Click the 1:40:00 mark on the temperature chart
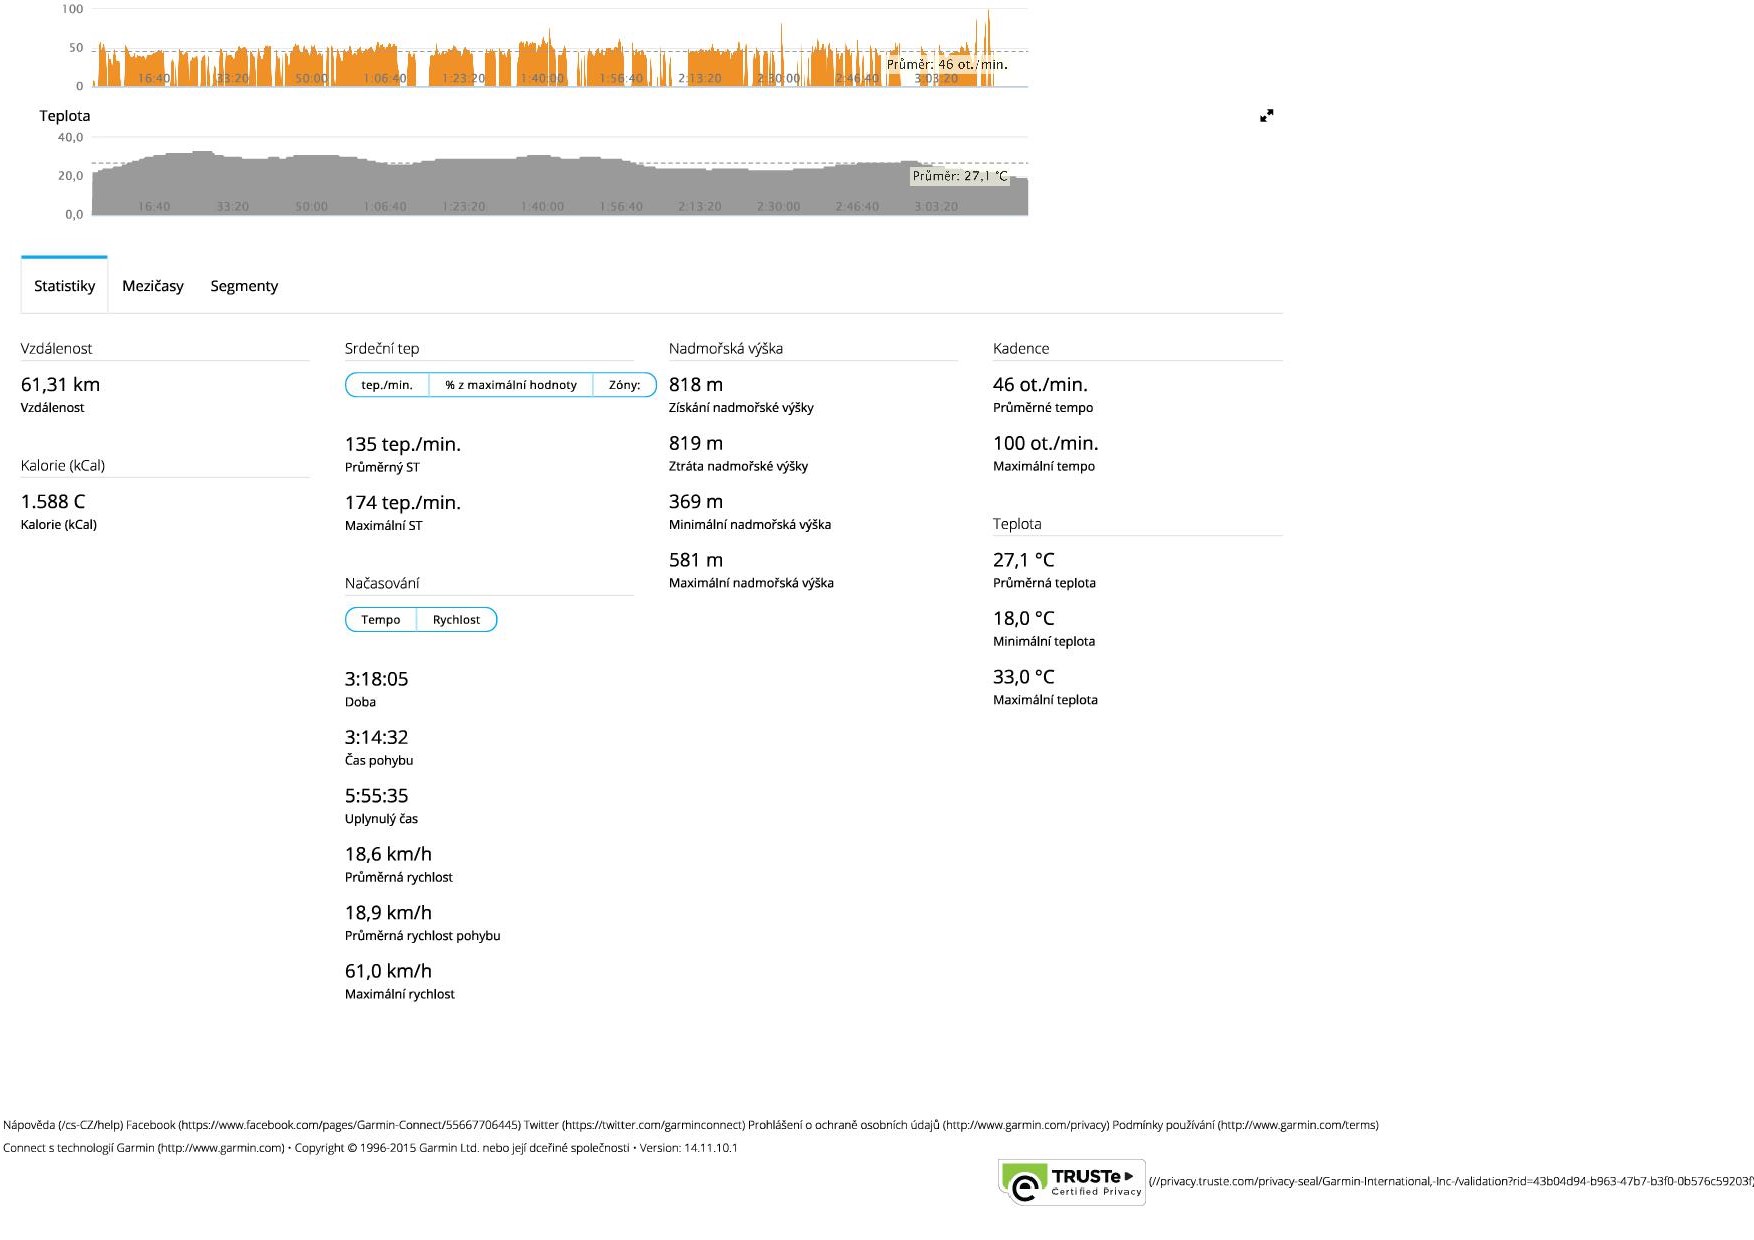Screen dimensions: 1754x1240 pyautogui.click(x=542, y=207)
